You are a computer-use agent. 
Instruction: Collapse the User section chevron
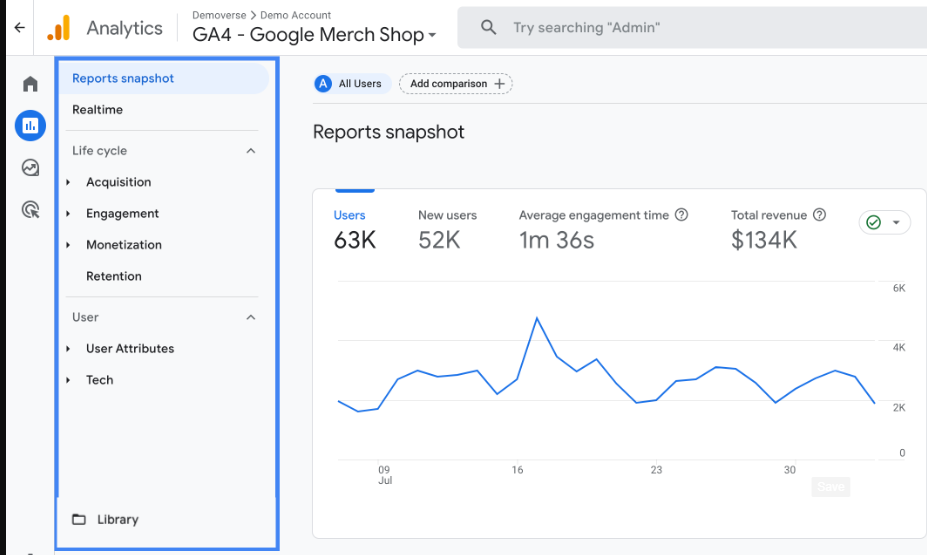(251, 317)
